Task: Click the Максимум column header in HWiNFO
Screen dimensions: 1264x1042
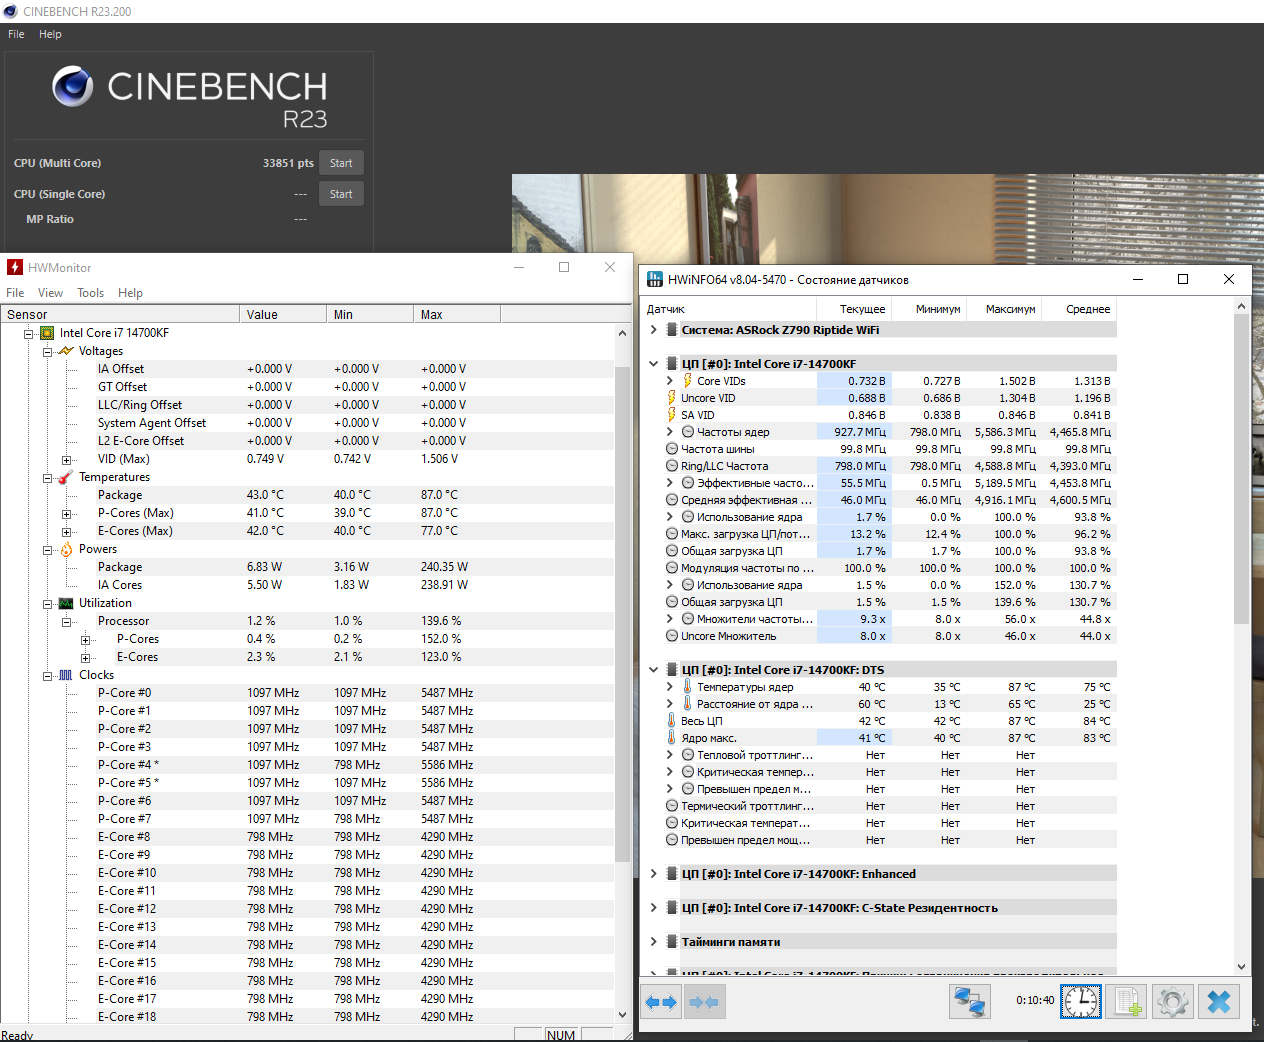Action: click(x=1003, y=309)
